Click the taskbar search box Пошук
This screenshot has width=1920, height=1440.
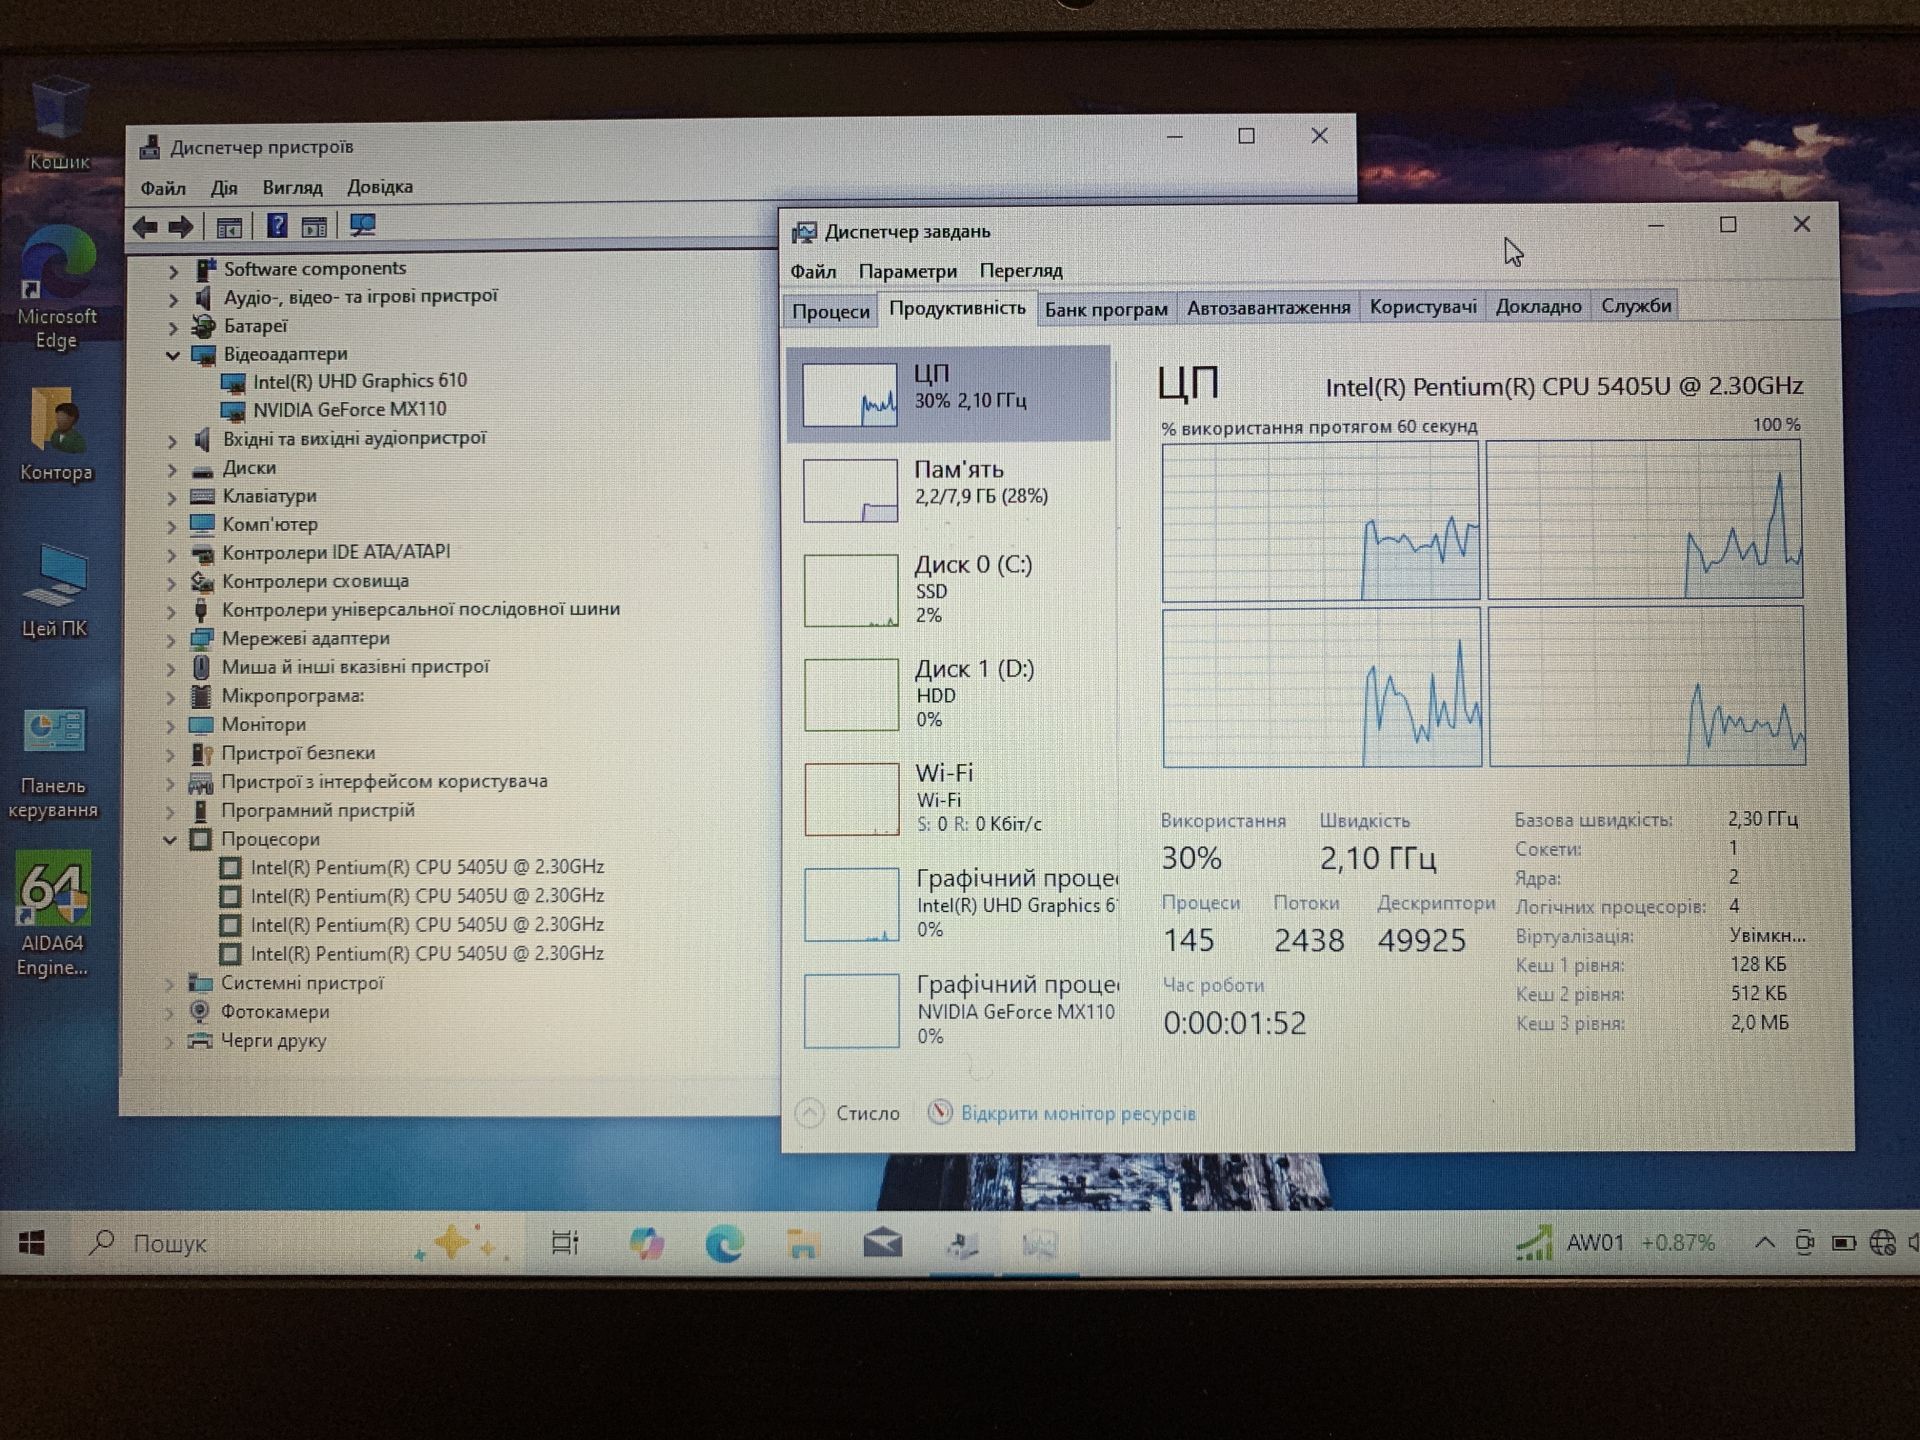click(x=300, y=1243)
